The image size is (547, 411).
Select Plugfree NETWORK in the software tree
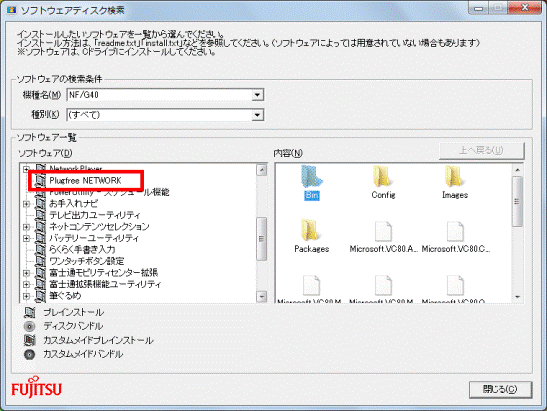[85, 180]
